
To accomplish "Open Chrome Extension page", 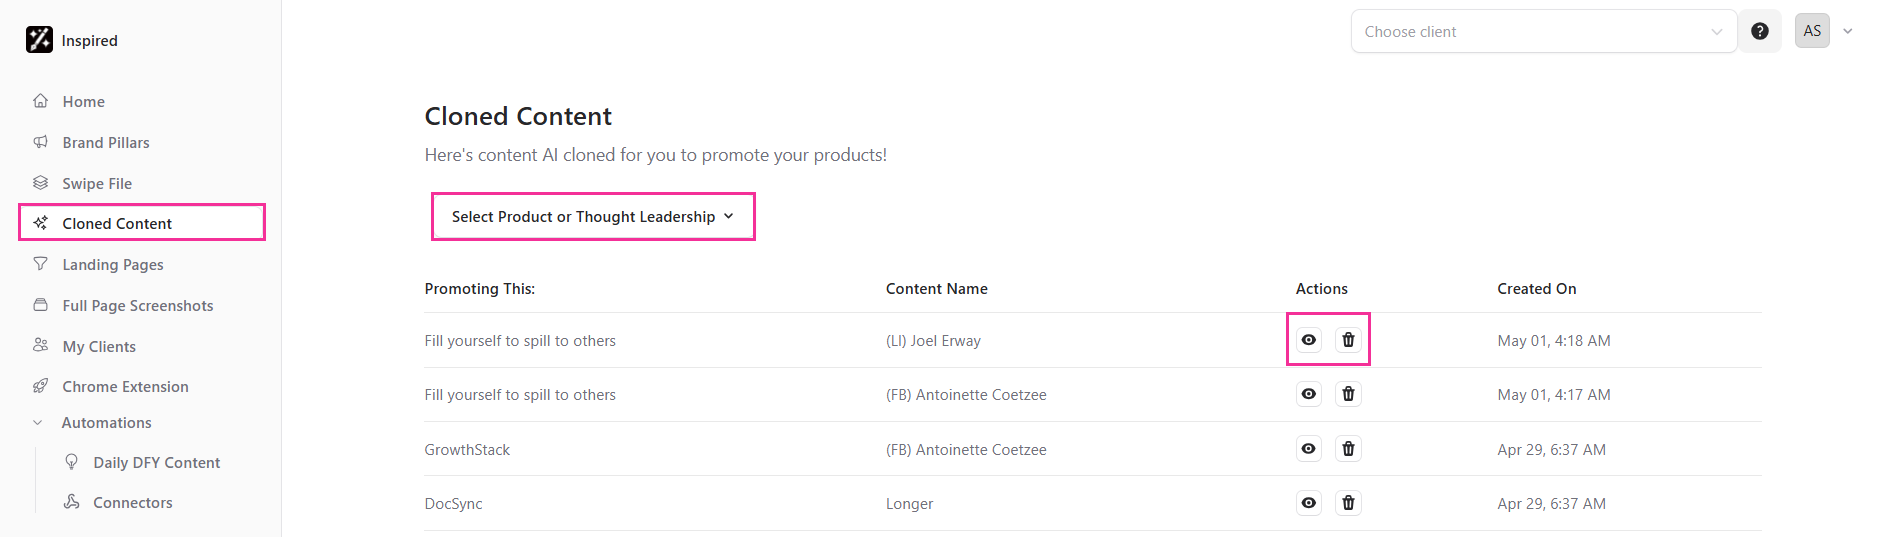I will tap(125, 387).
